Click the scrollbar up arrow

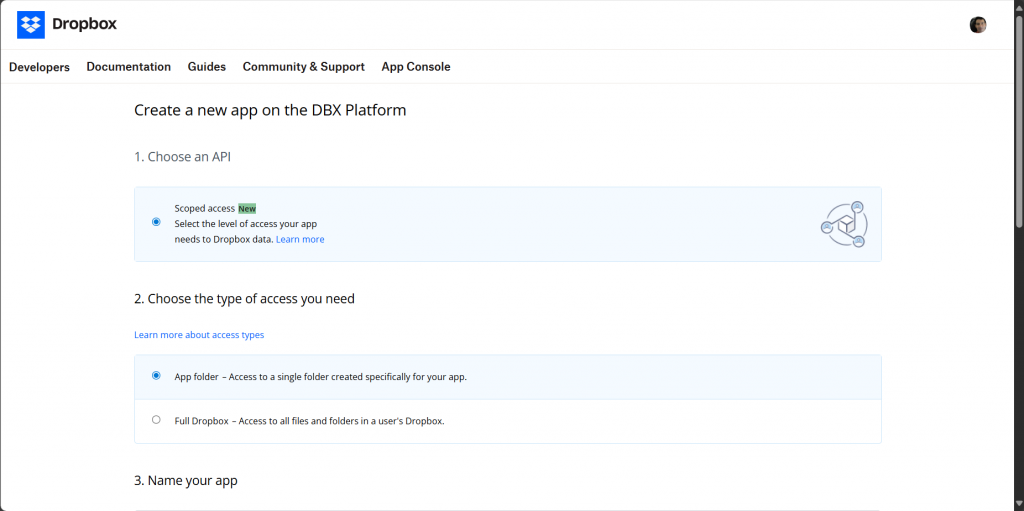coord(1019,6)
